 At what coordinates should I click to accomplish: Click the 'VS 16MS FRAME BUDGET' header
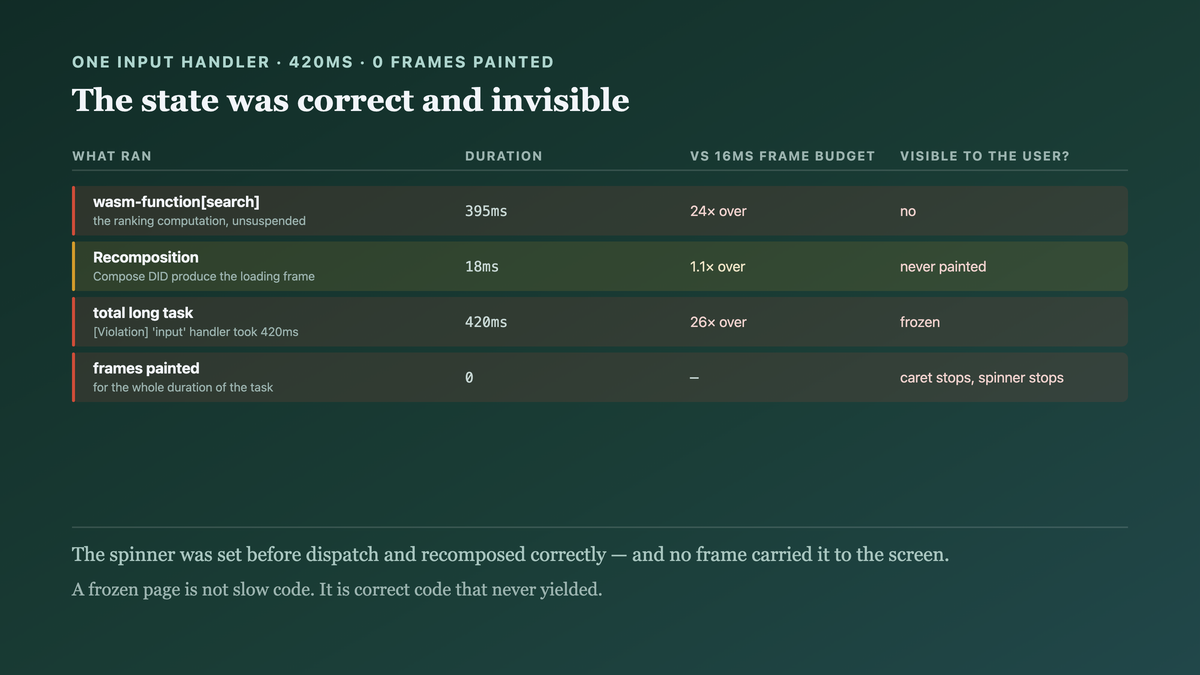coord(783,156)
